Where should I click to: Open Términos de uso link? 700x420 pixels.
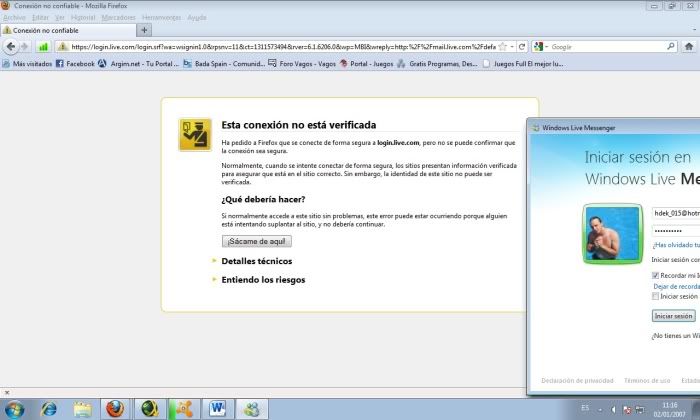click(x=647, y=381)
